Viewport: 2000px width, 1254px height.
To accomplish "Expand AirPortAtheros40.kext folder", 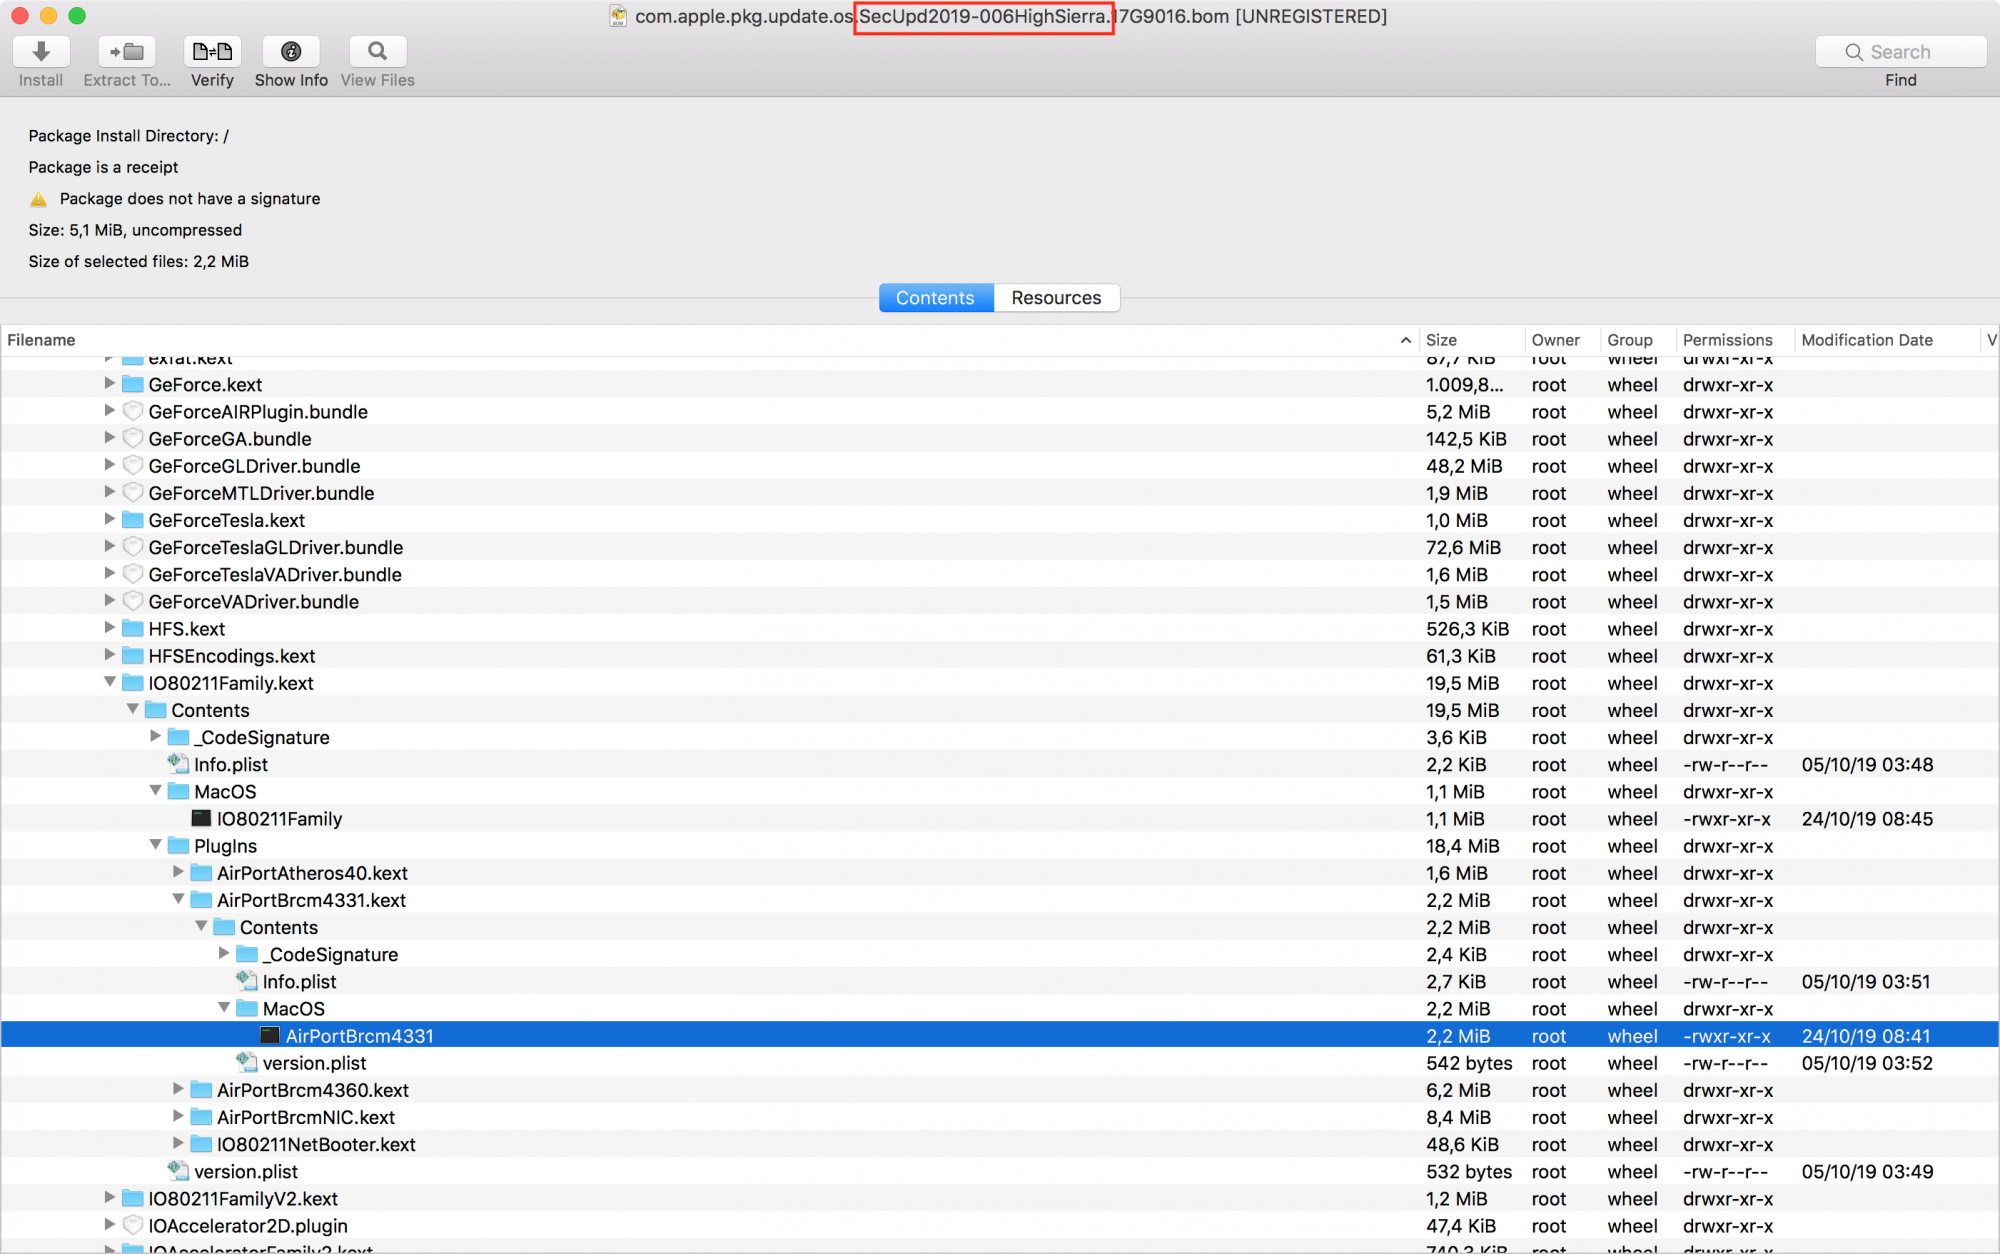I will (x=178, y=873).
